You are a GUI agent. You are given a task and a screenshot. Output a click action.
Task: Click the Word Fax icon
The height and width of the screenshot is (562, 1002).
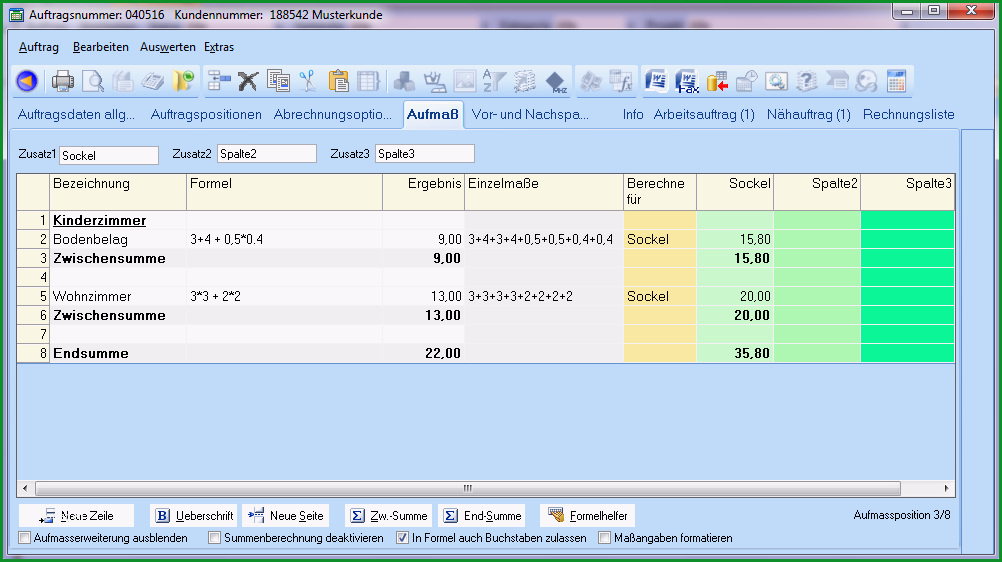click(687, 82)
